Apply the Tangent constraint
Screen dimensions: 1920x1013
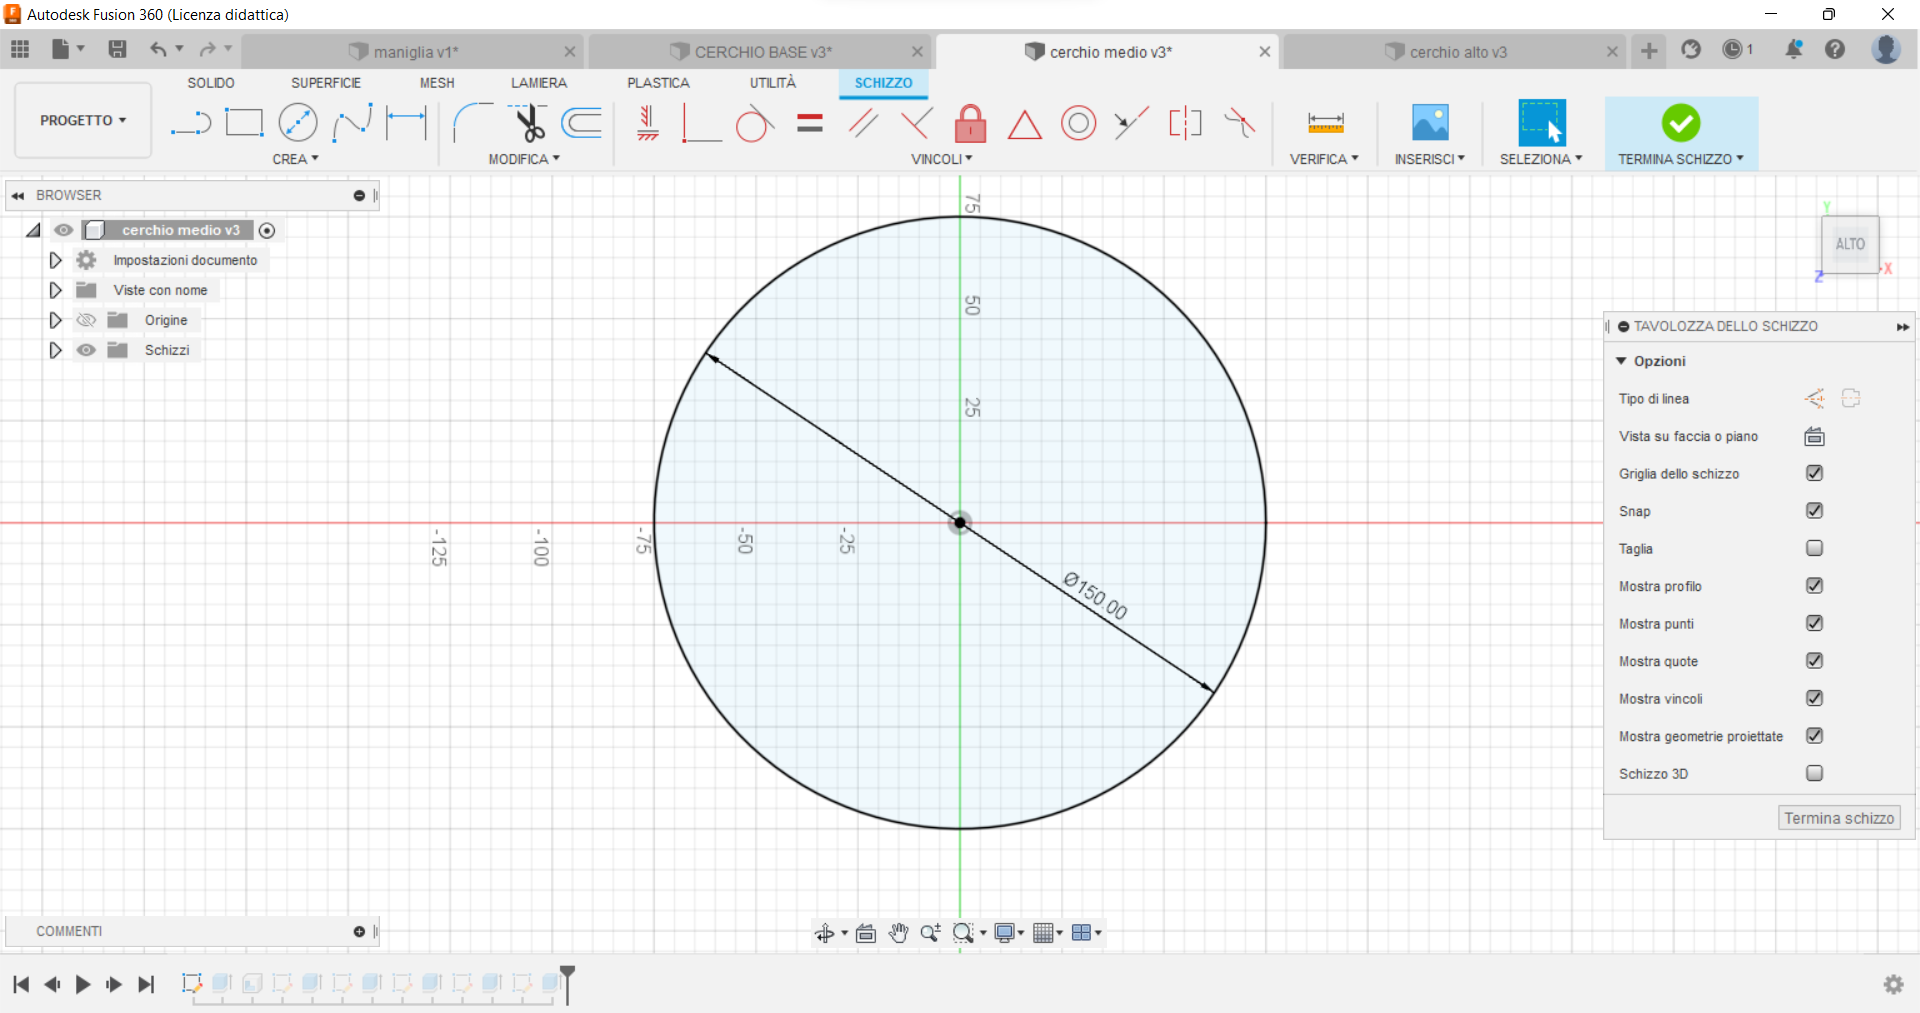(x=755, y=124)
